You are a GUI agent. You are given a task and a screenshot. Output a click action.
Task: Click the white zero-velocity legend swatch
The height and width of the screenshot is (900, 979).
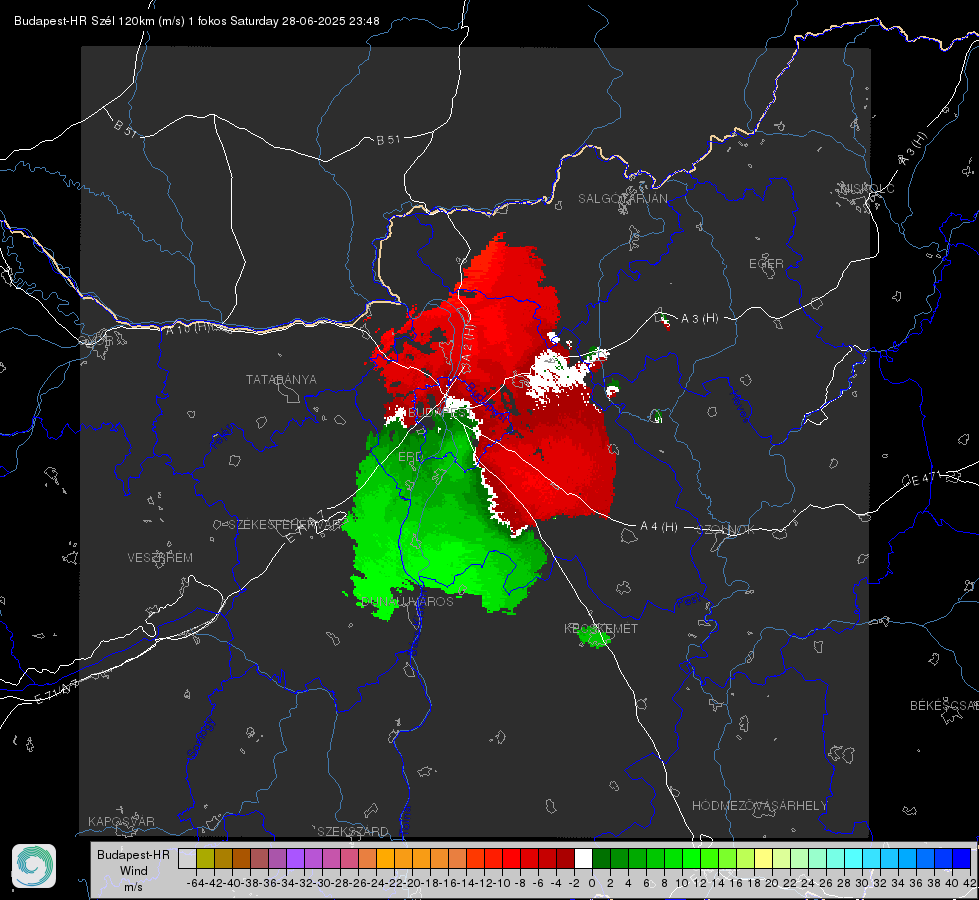tap(583, 858)
